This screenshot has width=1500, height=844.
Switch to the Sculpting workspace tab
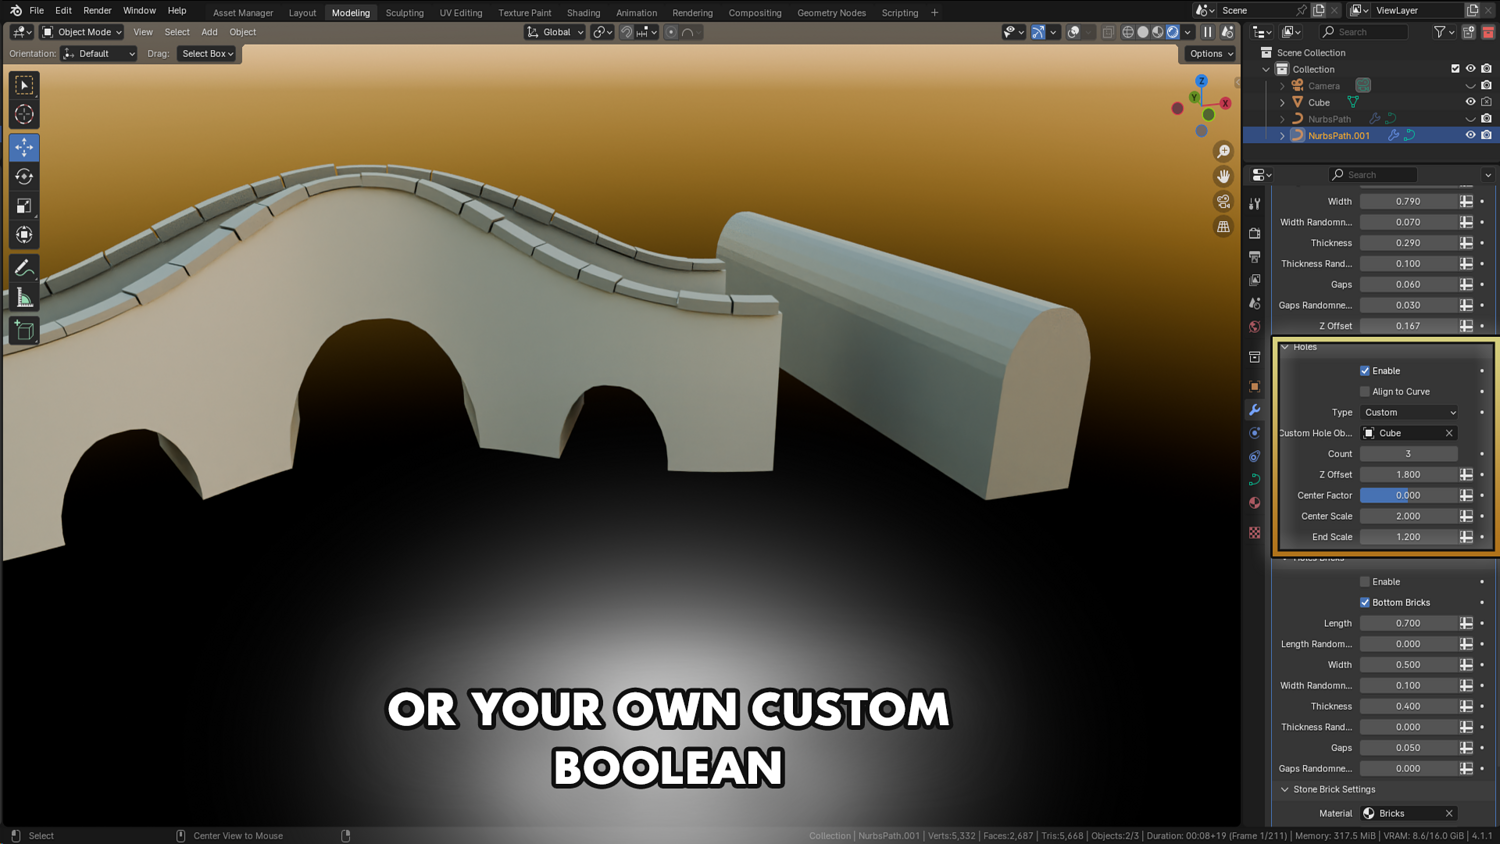point(404,13)
